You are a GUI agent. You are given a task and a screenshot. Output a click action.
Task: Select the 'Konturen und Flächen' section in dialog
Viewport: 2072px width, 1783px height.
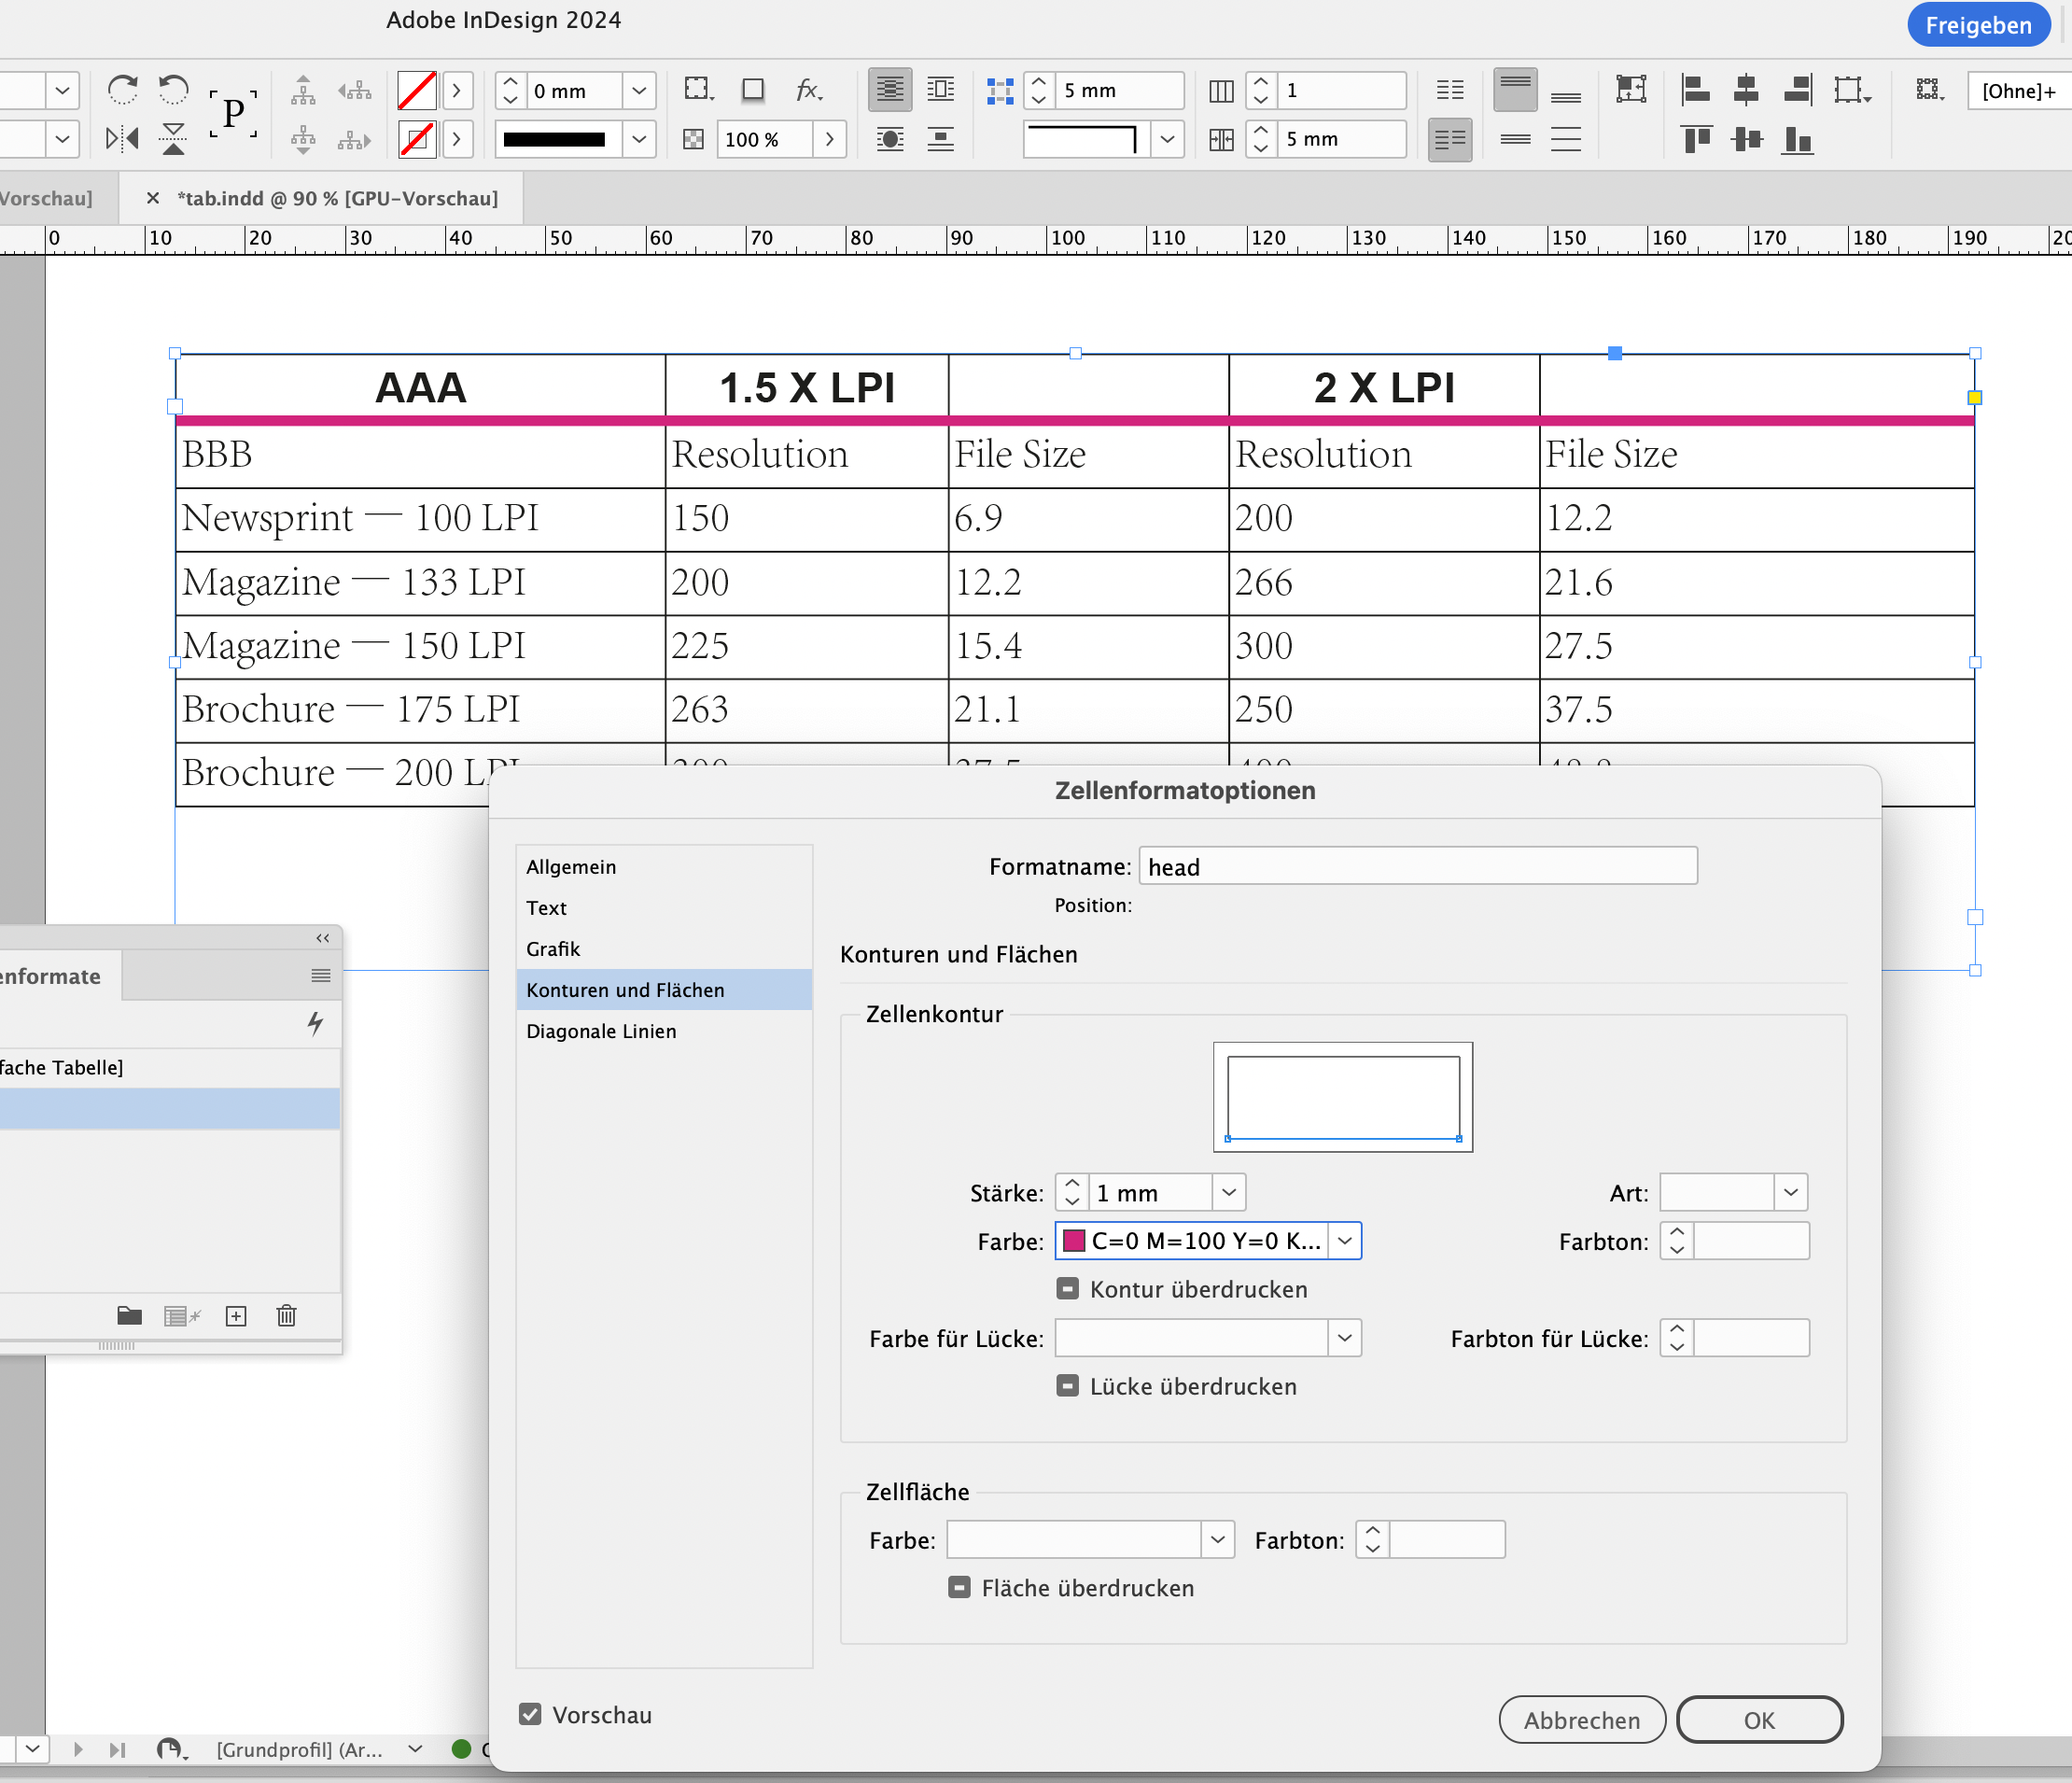pyautogui.click(x=625, y=990)
